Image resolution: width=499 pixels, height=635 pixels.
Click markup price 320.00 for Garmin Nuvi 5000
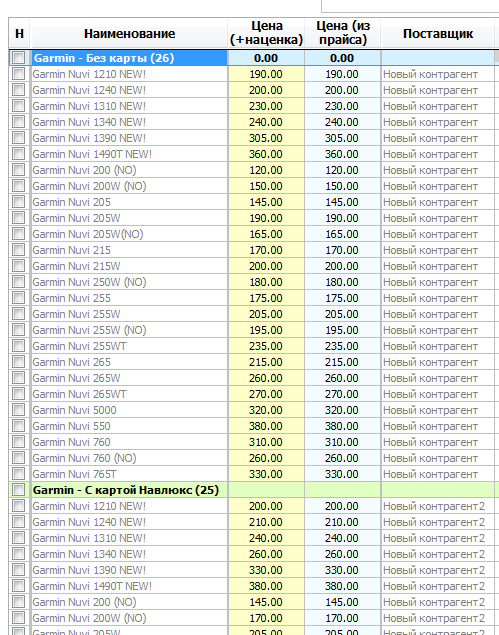point(266,410)
